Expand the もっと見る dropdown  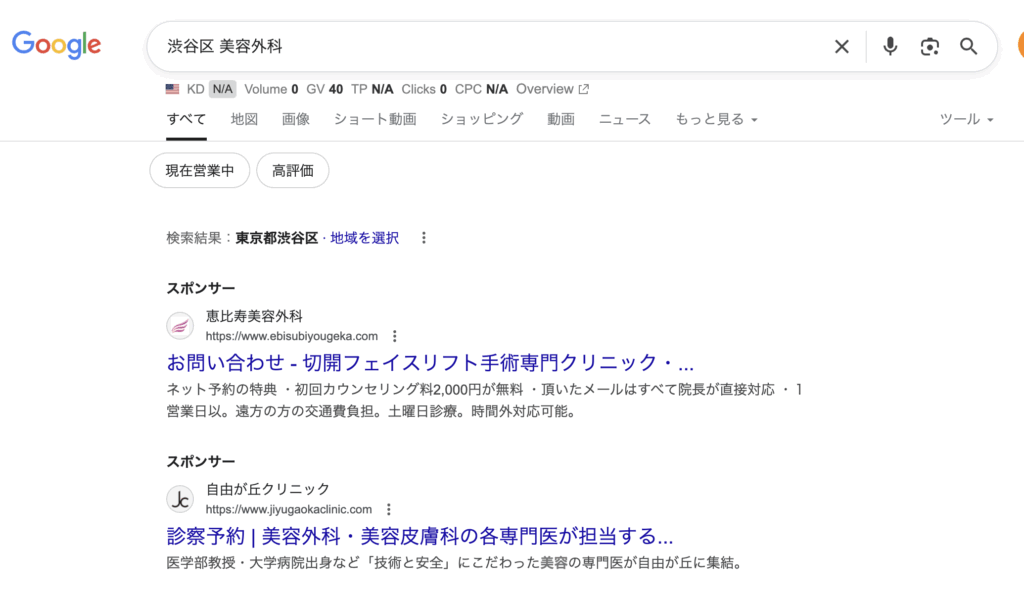click(x=716, y=119)
